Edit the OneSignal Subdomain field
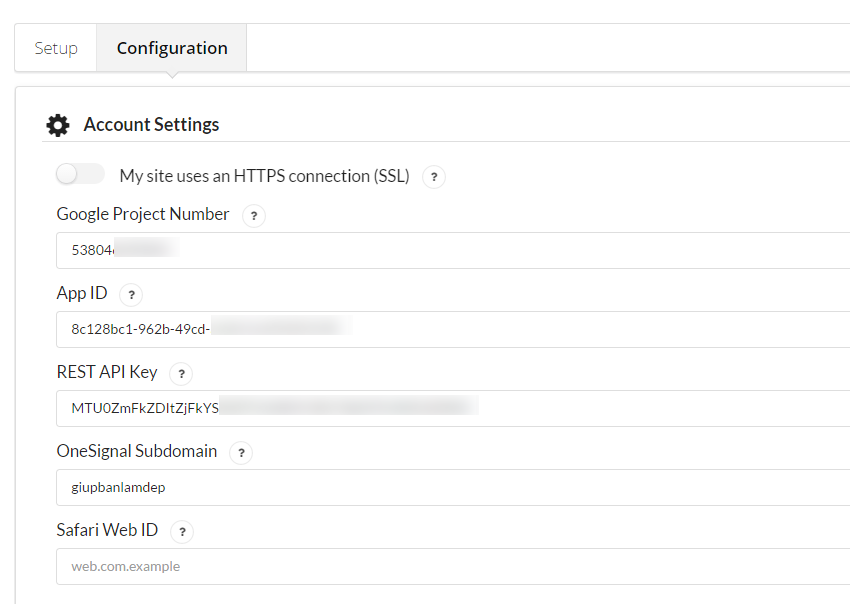The image size is (850, 604). coord(450,487)
